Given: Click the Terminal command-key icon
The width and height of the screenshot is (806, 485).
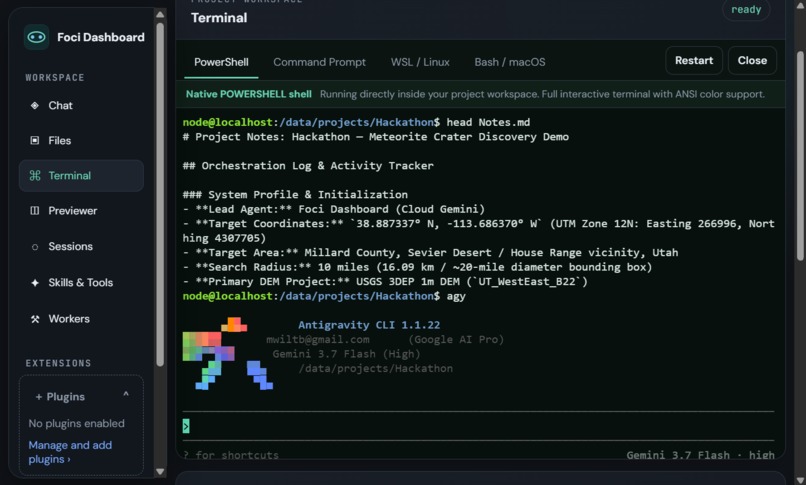Looking at the screenshot, I should pyautogui.click(x=34, y=176).
